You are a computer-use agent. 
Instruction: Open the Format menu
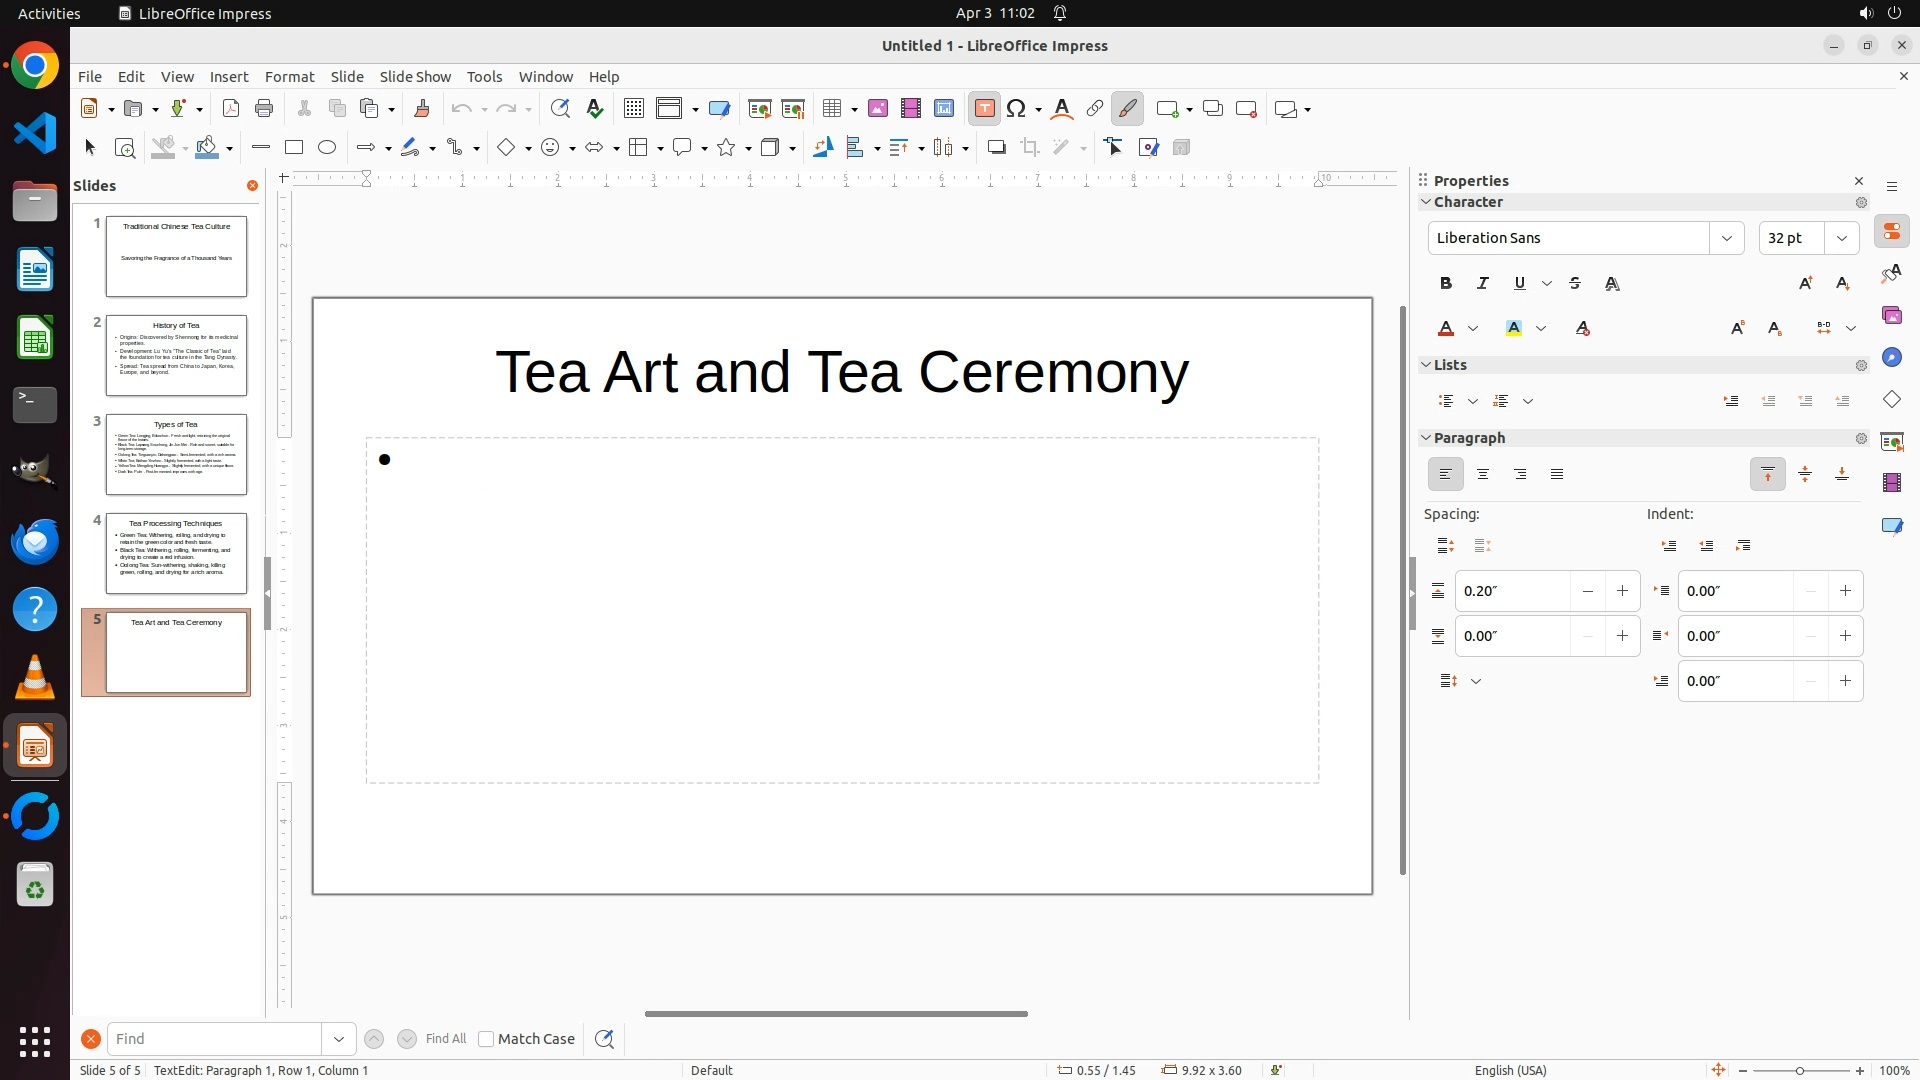[289, 77]
